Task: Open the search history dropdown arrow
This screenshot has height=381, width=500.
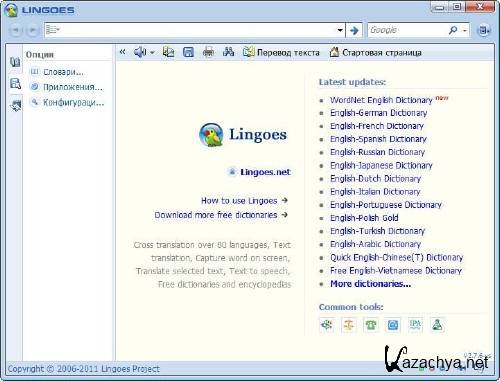Action: [x=340, y=30]
